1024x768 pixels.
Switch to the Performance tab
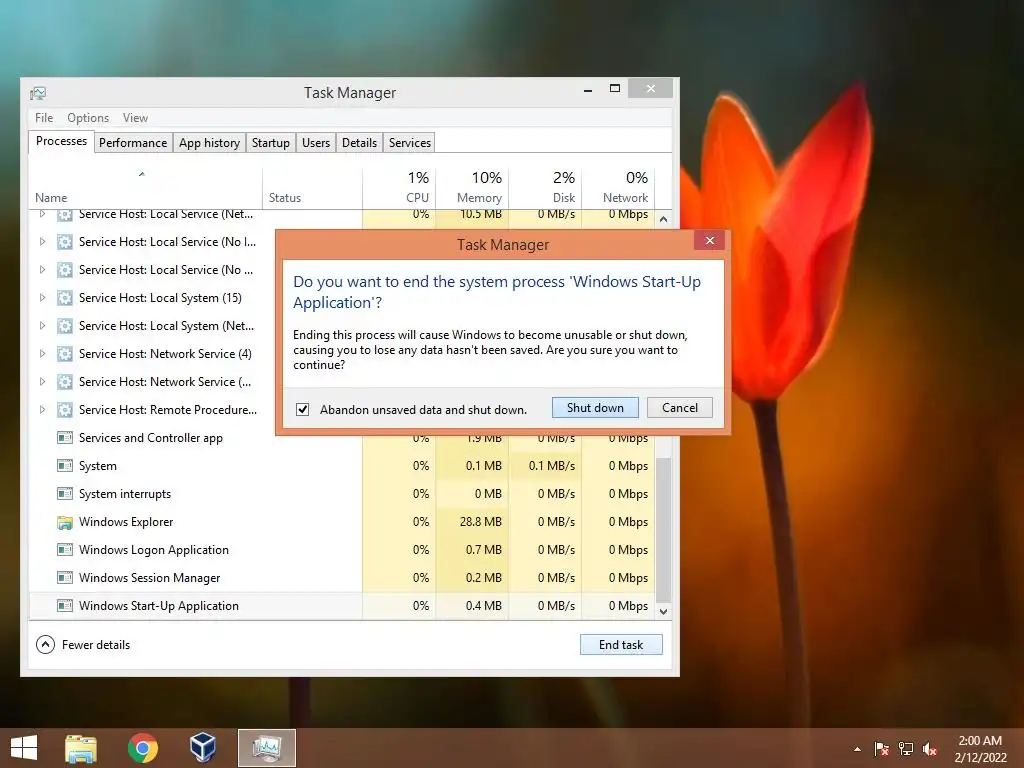click(133, 143)
